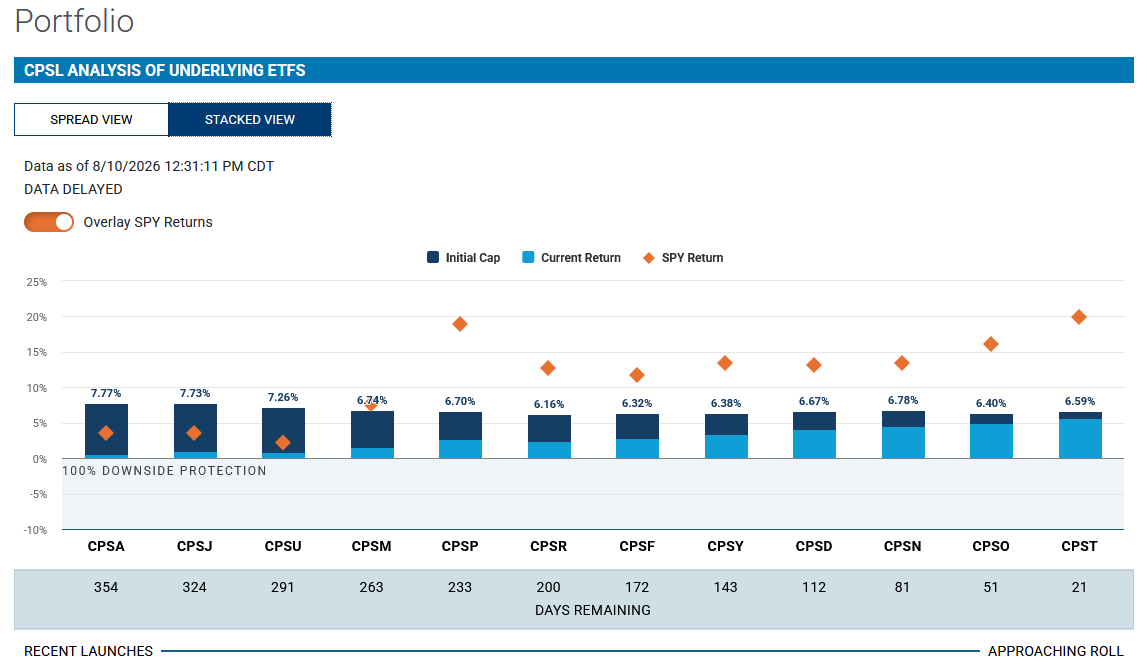Click the CPSF SPY return diamond marker

pyautogui.click(x=637, y=375)
